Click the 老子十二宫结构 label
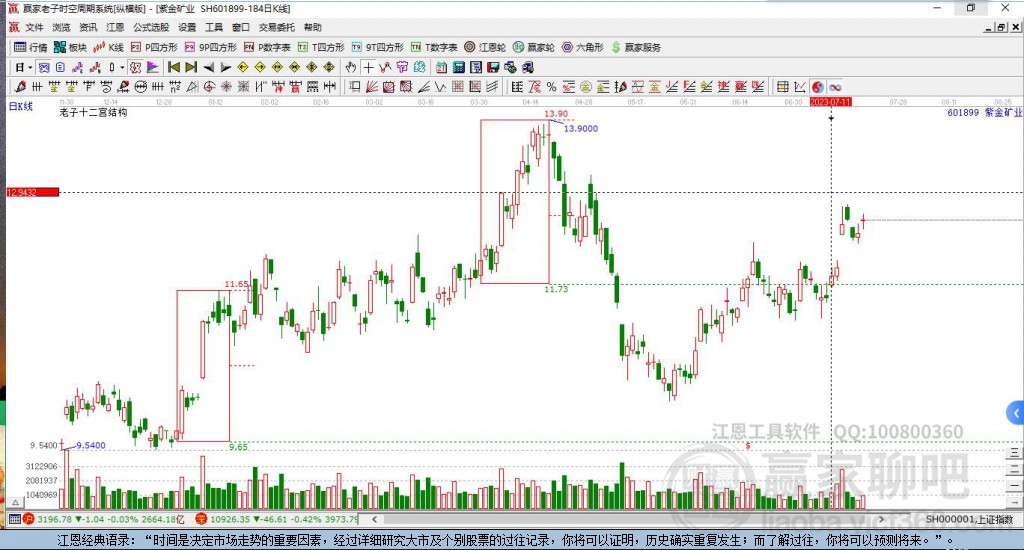Image resolution: width=1024 pixels, height=550 pixels. (93, 112)
